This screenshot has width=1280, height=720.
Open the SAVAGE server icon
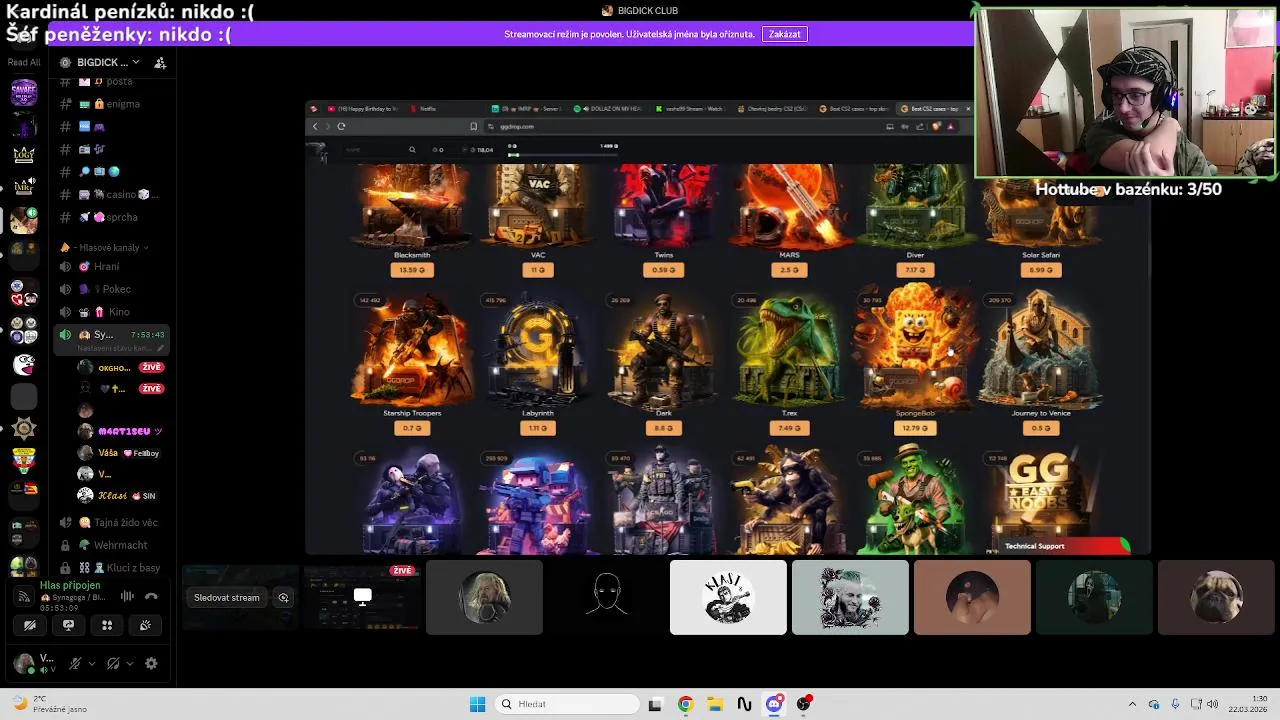click(x=24, y=93)
